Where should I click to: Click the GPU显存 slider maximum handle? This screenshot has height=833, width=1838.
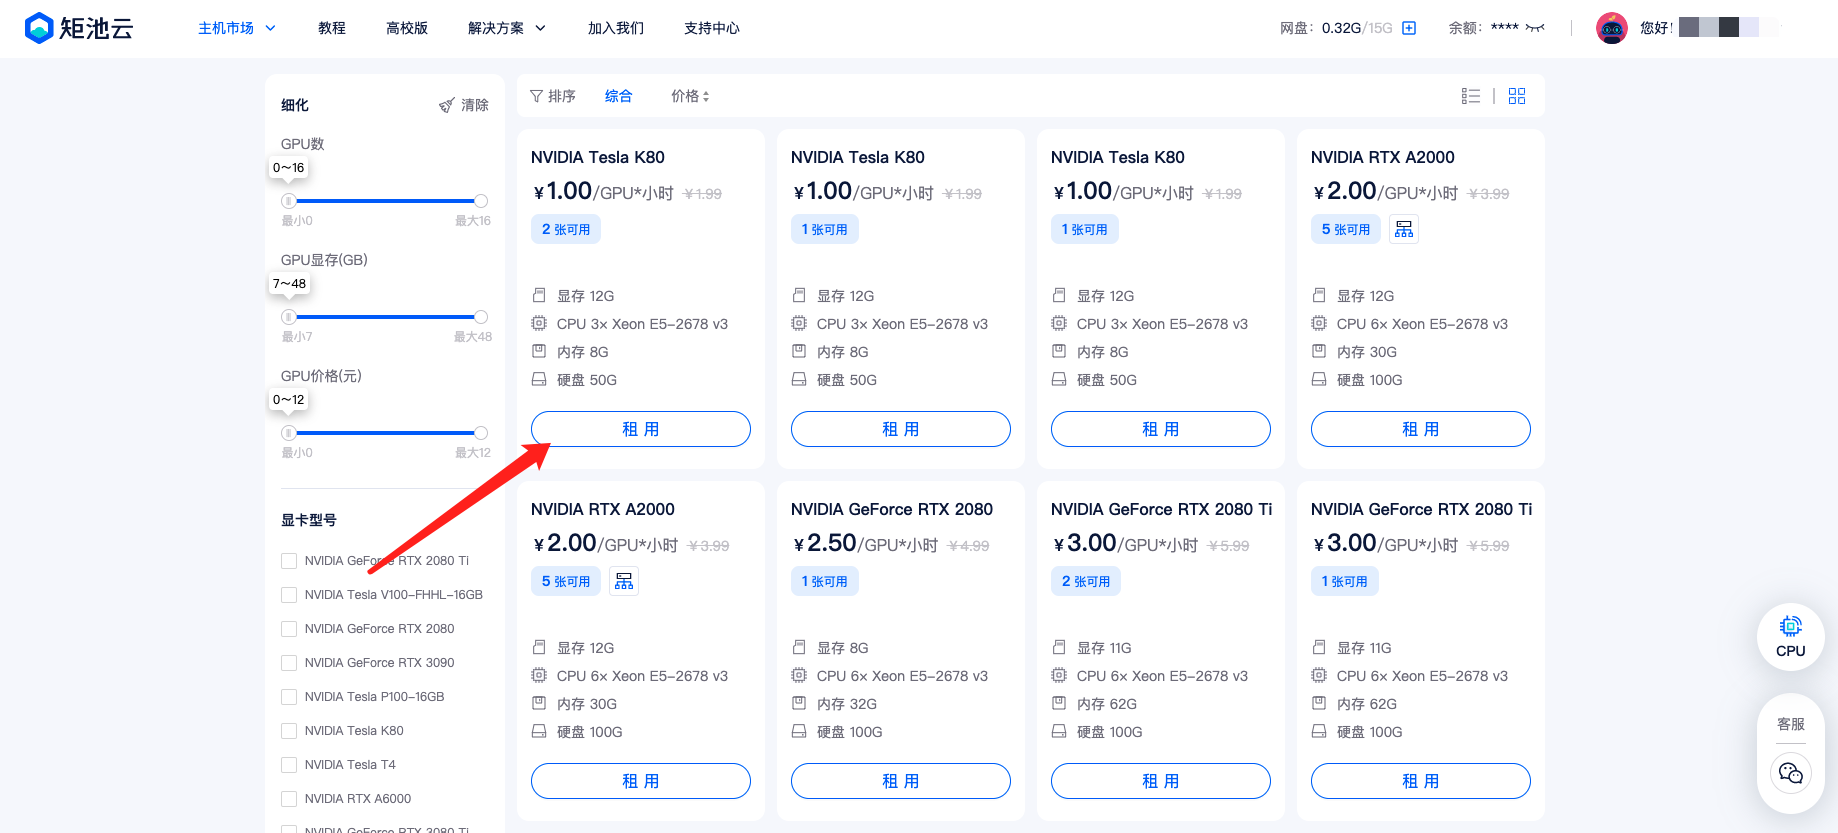tap(481, 317)
